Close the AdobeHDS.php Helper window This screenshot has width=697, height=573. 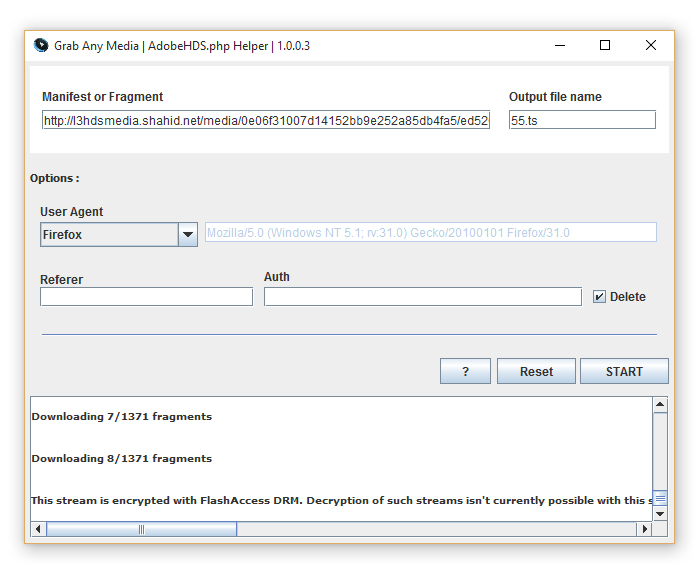[651, 45]
